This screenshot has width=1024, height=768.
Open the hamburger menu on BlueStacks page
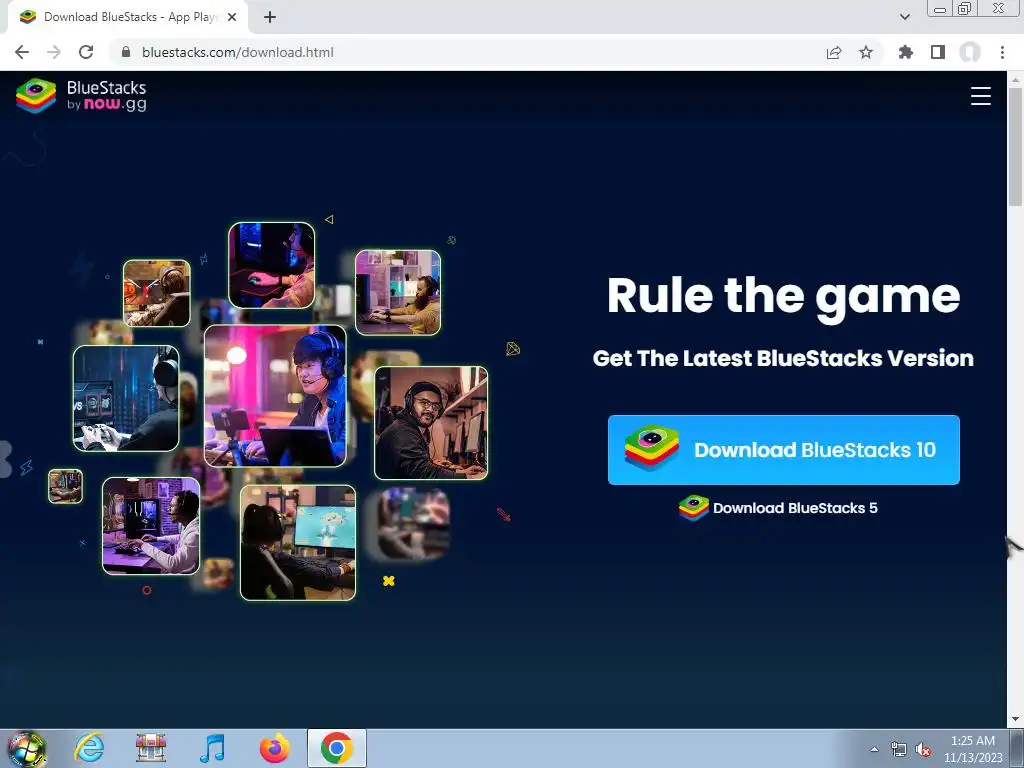(980, 96)
